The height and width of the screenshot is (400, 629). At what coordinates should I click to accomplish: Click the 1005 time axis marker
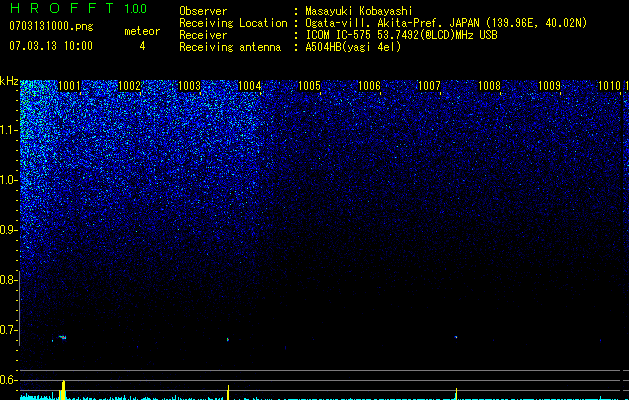coord(309,86)
